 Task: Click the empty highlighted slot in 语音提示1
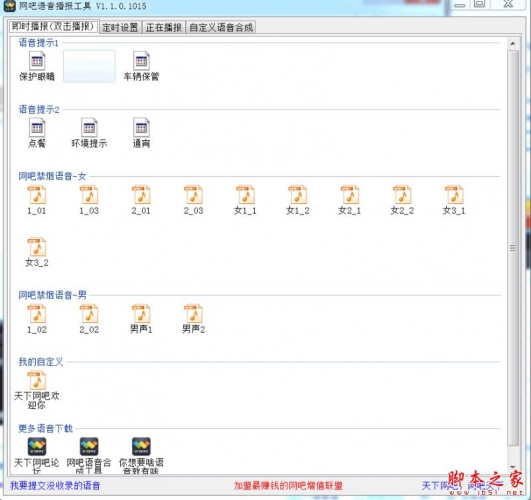[89, 66]
